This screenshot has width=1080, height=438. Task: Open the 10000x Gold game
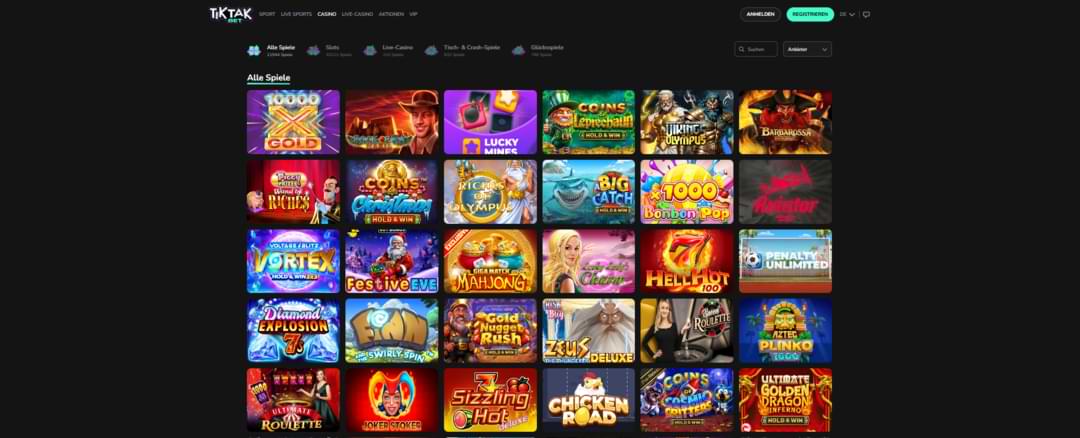point(293,122)
